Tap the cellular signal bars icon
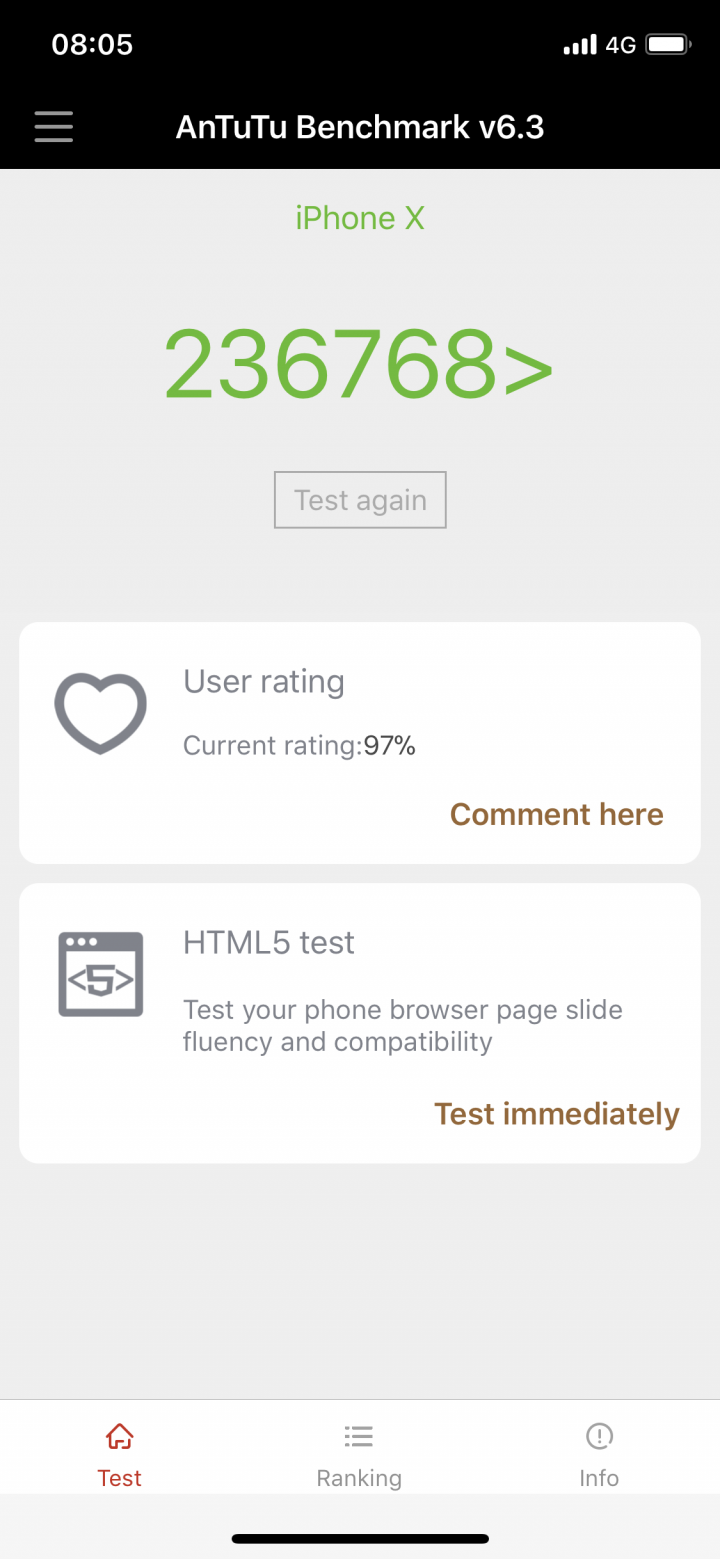This screenshot has width=720, height=1559. click(x=580, y=45)
